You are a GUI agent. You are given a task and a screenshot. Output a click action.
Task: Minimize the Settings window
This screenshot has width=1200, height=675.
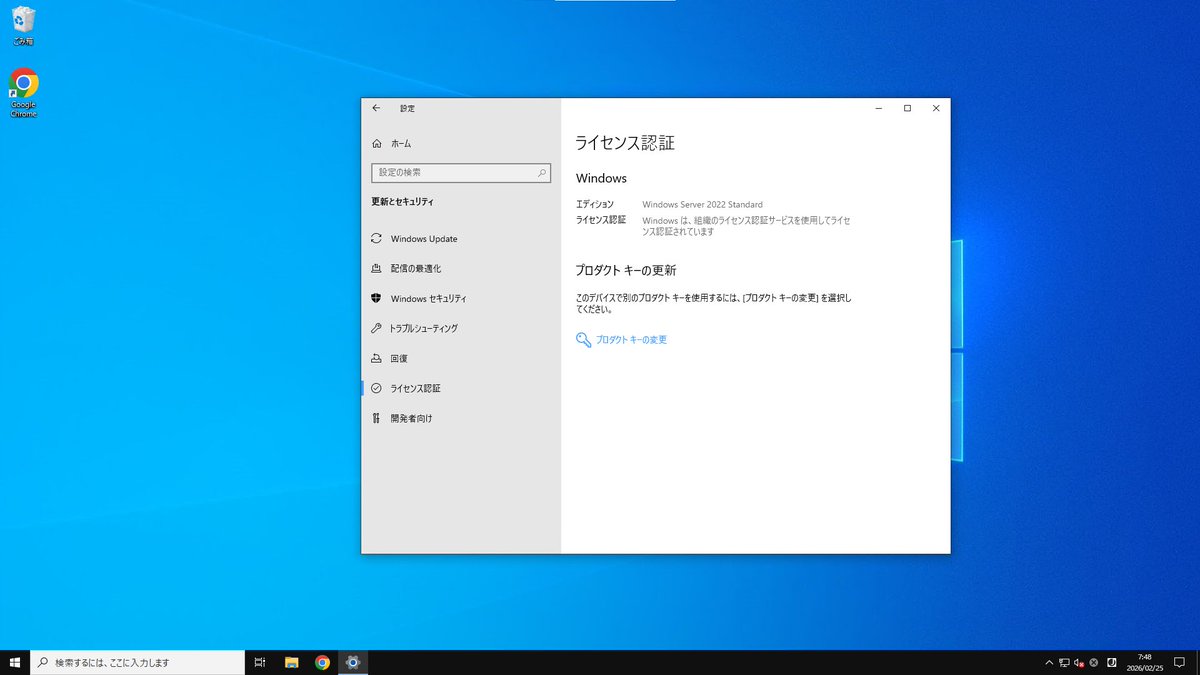878,108
